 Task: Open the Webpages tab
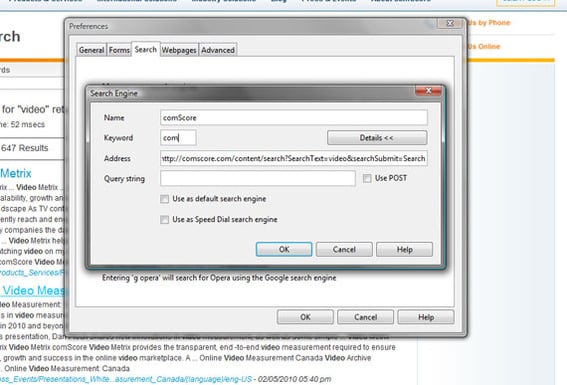click(x=179, y=50)
